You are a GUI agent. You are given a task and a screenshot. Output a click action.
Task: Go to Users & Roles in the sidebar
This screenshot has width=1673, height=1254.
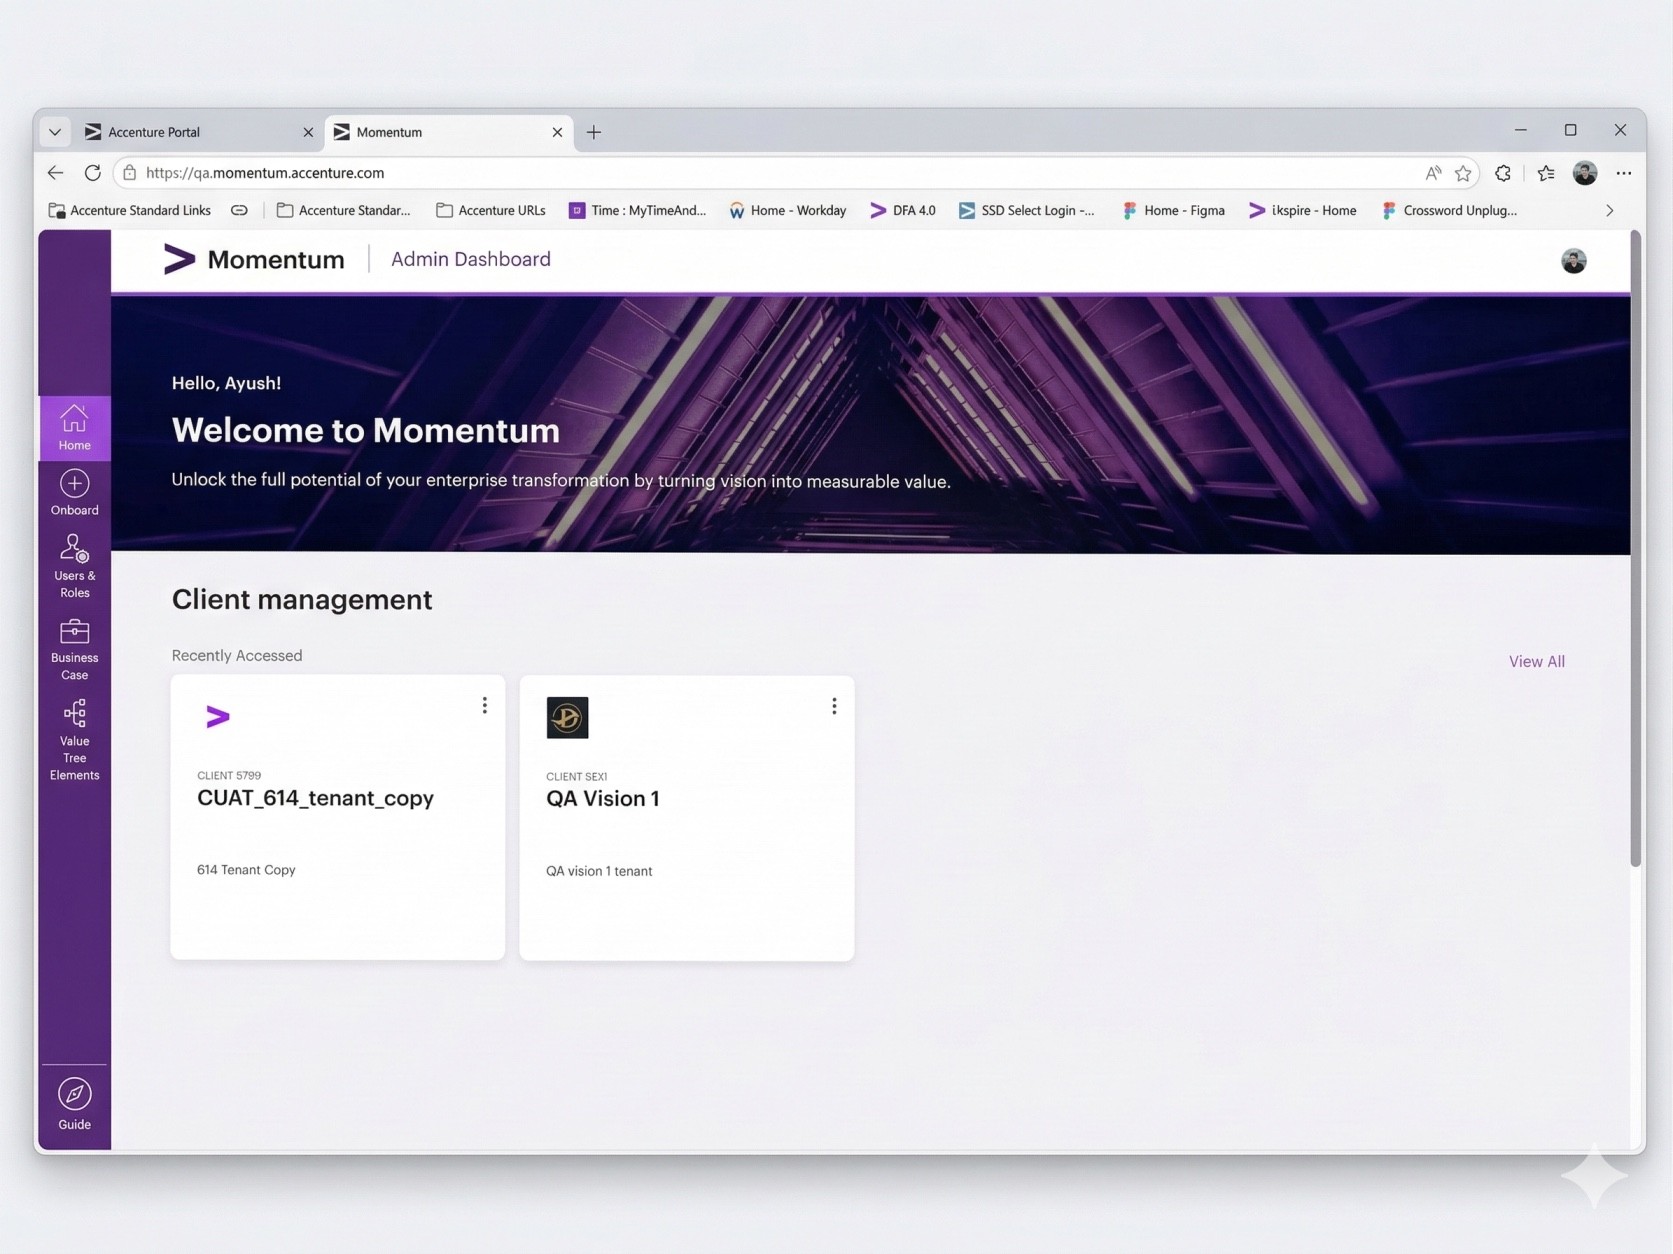coord(74,566)
